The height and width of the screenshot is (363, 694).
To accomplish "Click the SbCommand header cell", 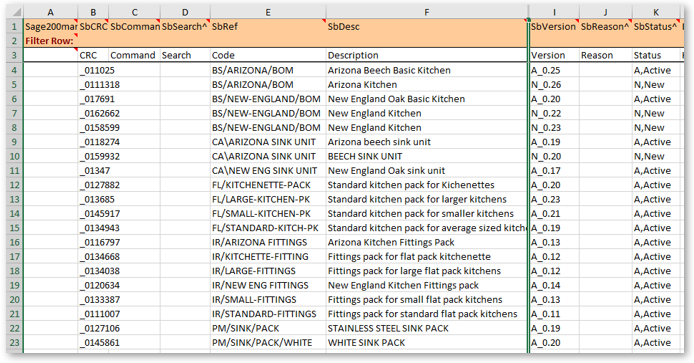I will click(135, 27).
